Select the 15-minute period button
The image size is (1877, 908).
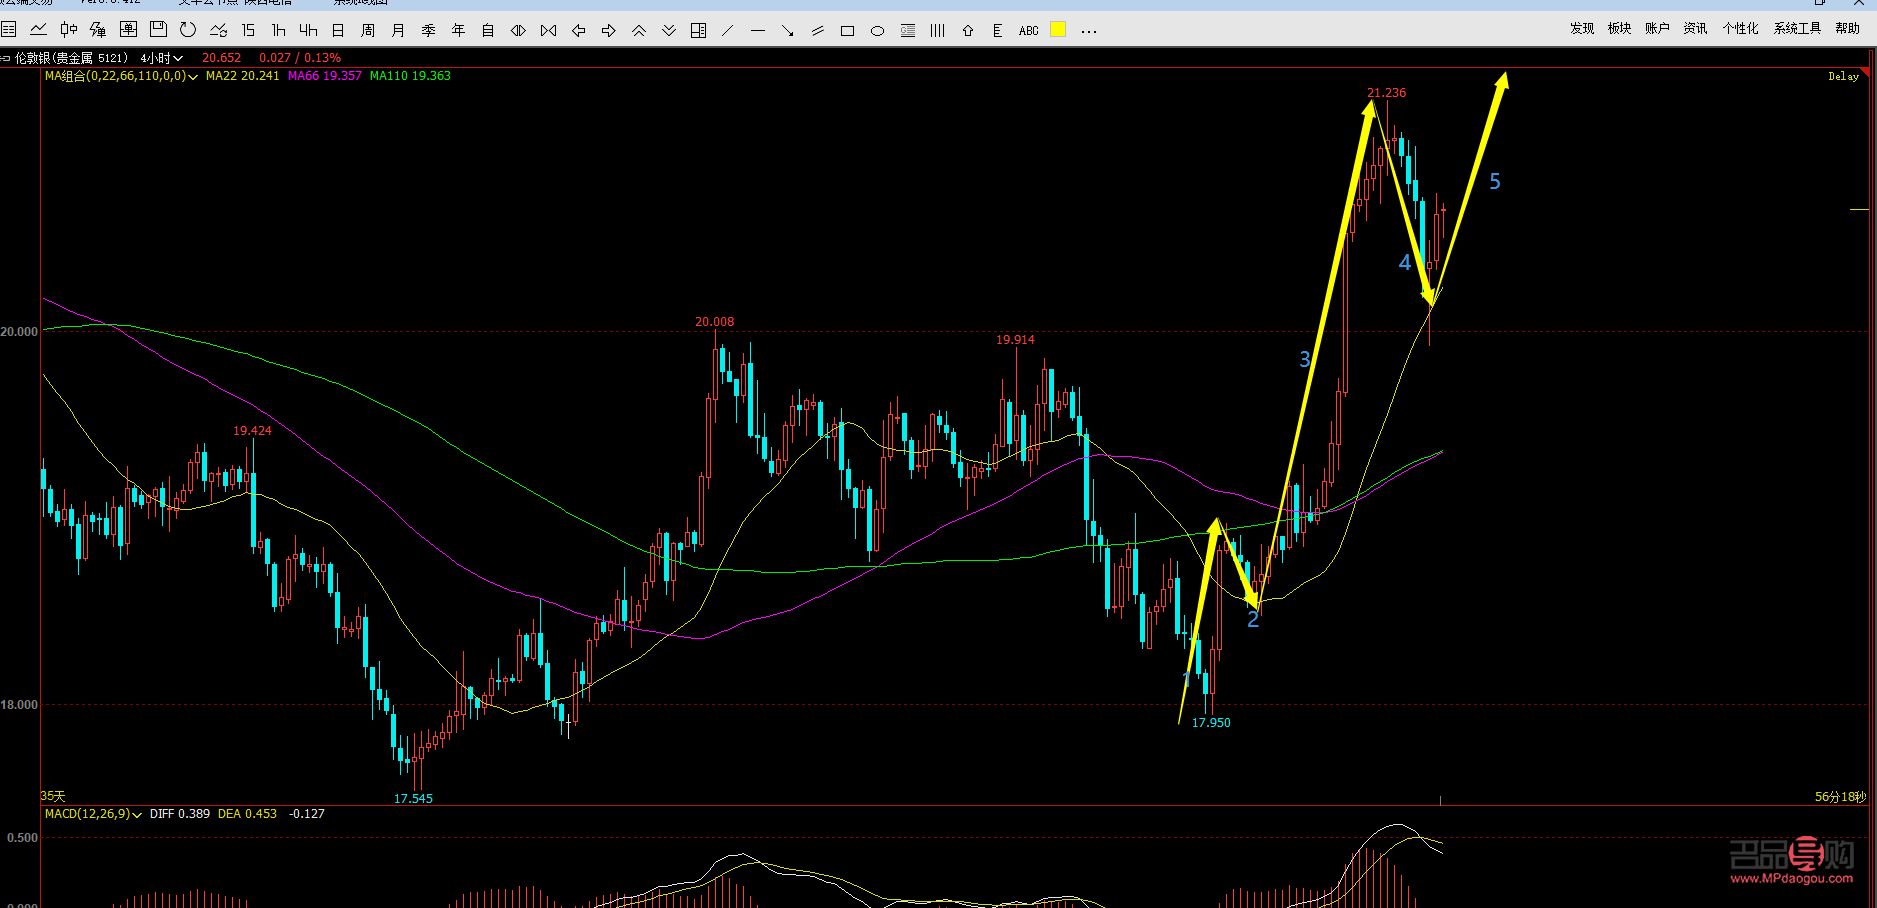[x=248, y=30]
